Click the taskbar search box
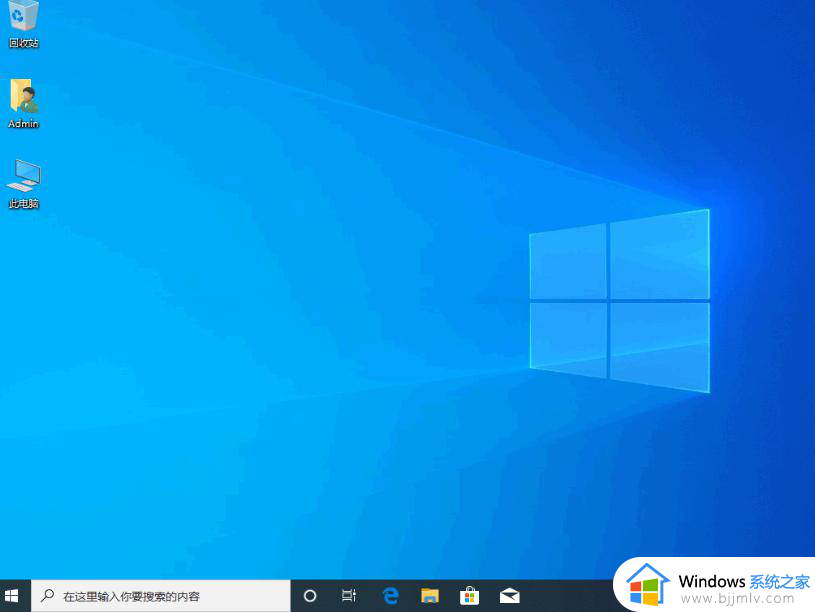Viewport: 815px width, 612px height. pos(161,596)
